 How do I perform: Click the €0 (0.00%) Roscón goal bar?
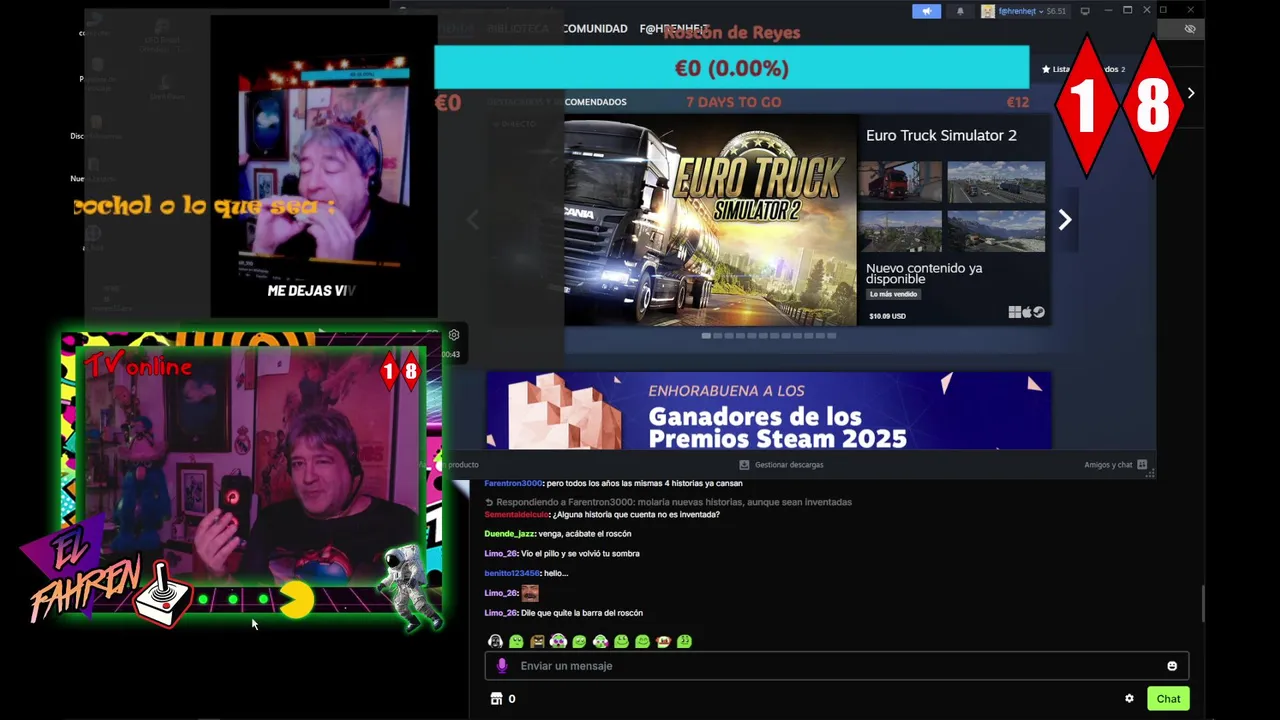(x=731, y=68)
